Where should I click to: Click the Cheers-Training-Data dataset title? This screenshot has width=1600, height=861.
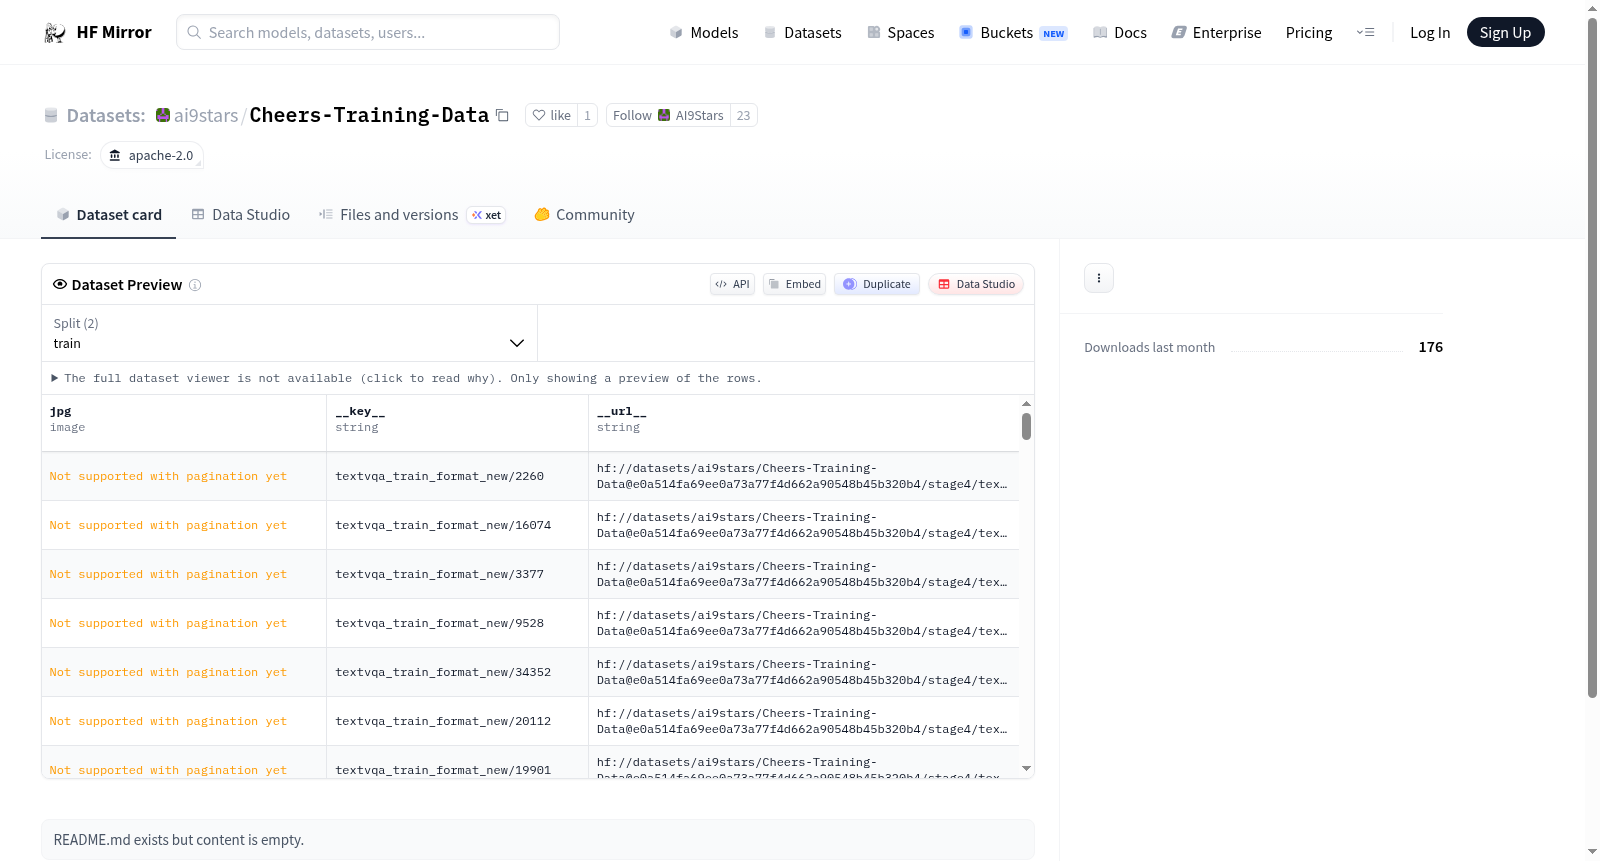[369, 115]
